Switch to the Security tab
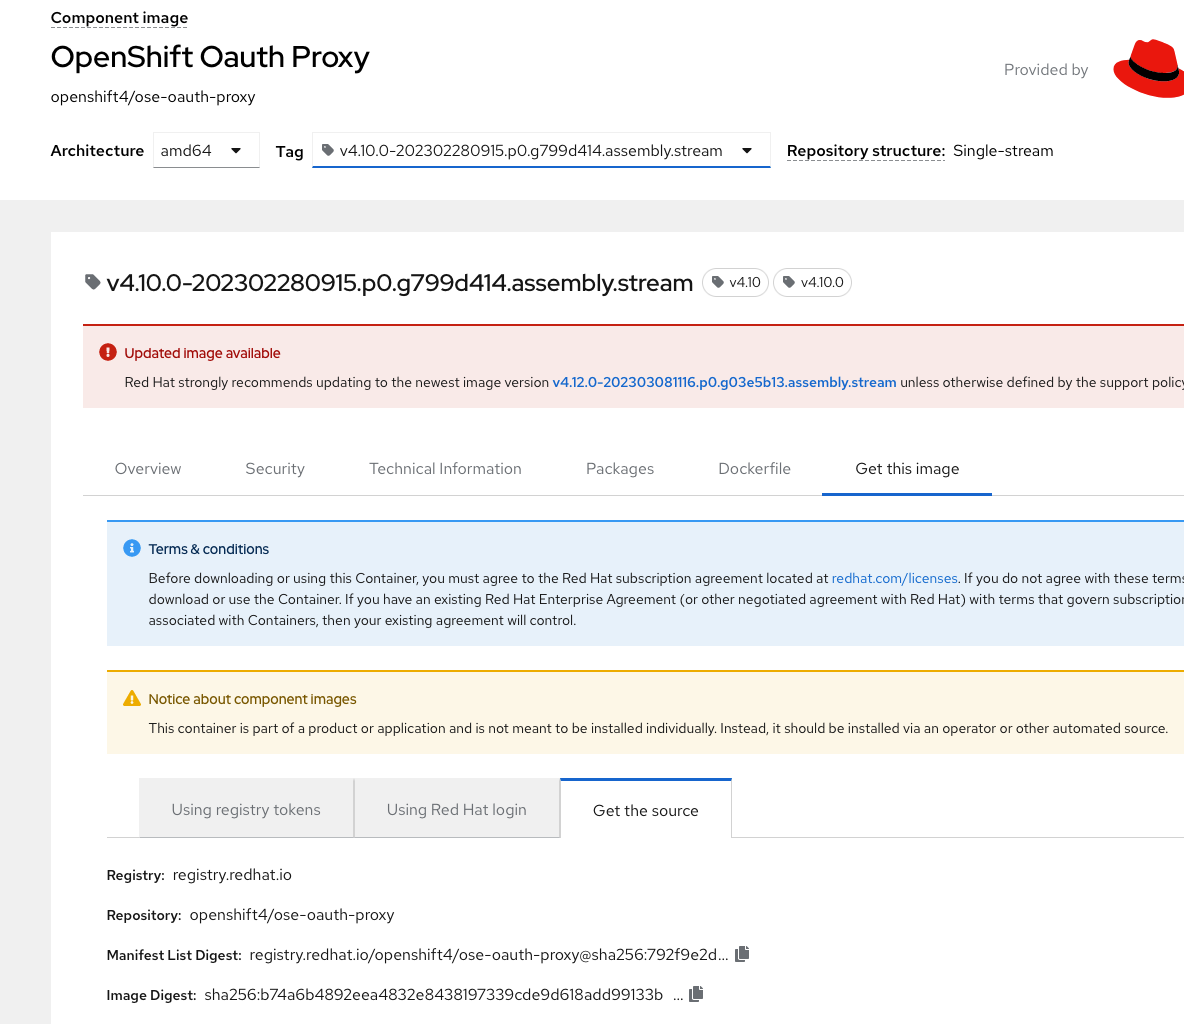This screenshot has width=1184, height=1024. click(x=275, y=468)
